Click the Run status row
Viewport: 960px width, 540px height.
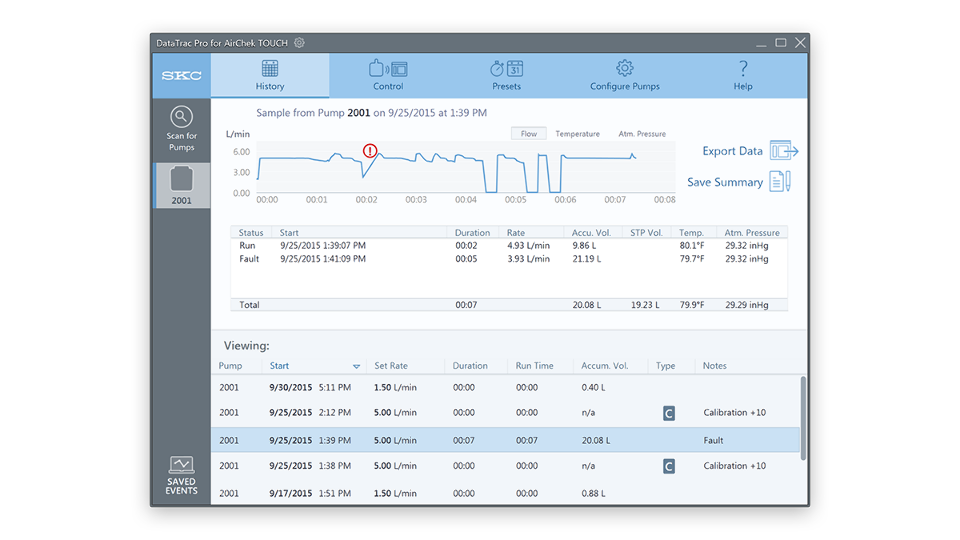509,246
